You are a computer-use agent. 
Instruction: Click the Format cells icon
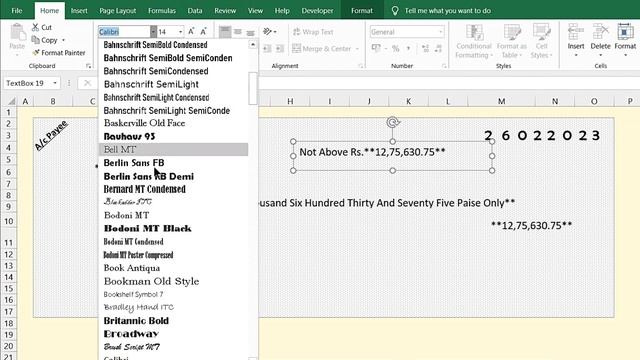tap(625, 40)
